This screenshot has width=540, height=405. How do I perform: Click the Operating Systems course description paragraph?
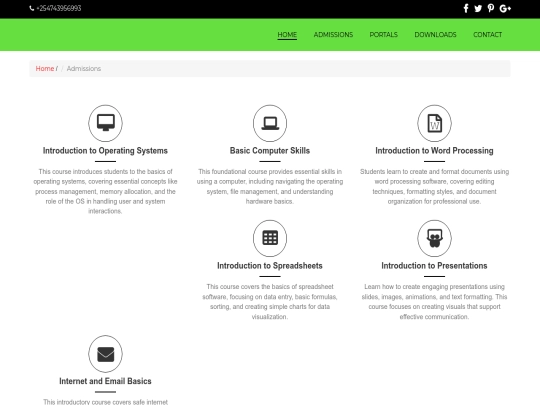pyautogui.click(x=105, y=191)
